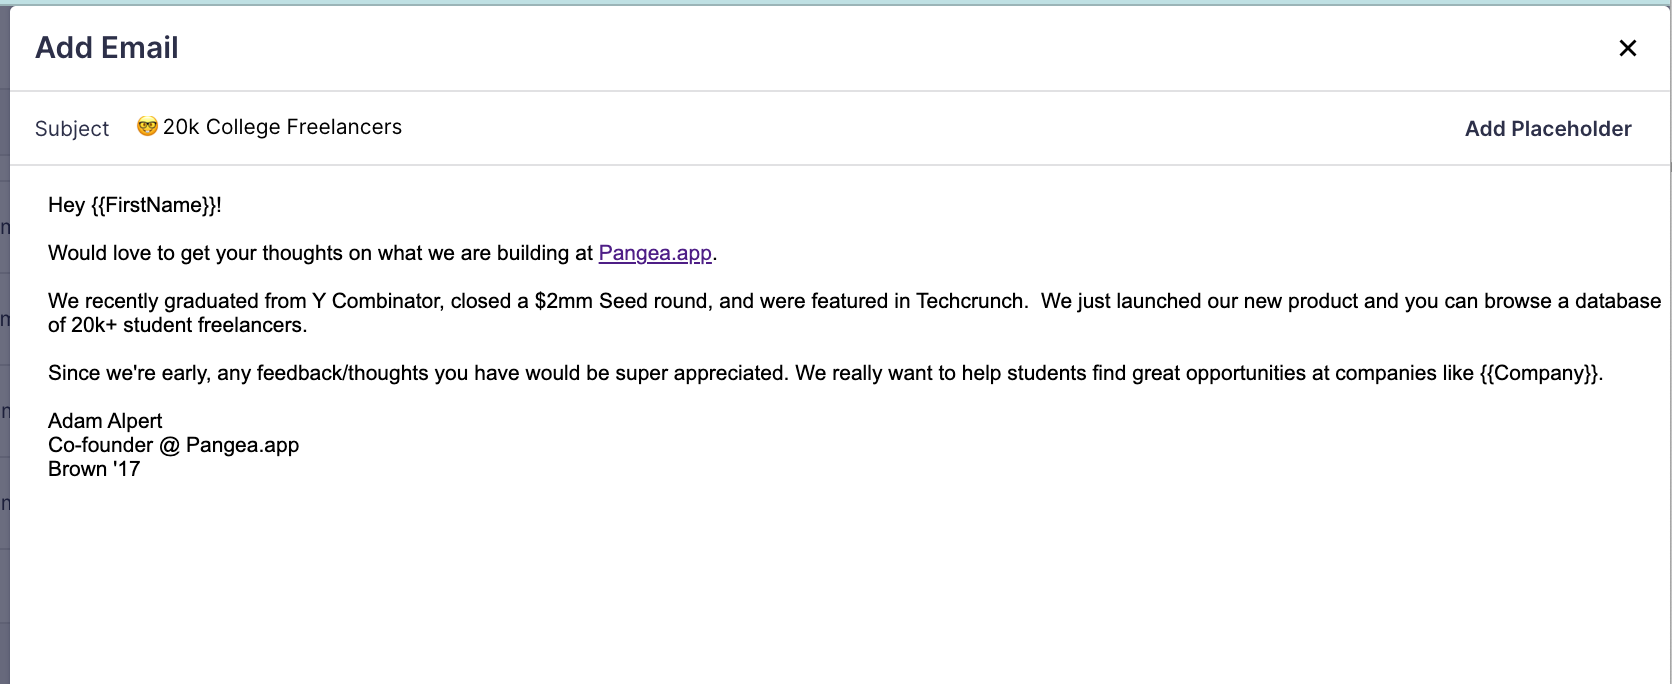Open the Pangea.app hyperlink in the body
Viewport: 1672px width, 684px height.
655,253
